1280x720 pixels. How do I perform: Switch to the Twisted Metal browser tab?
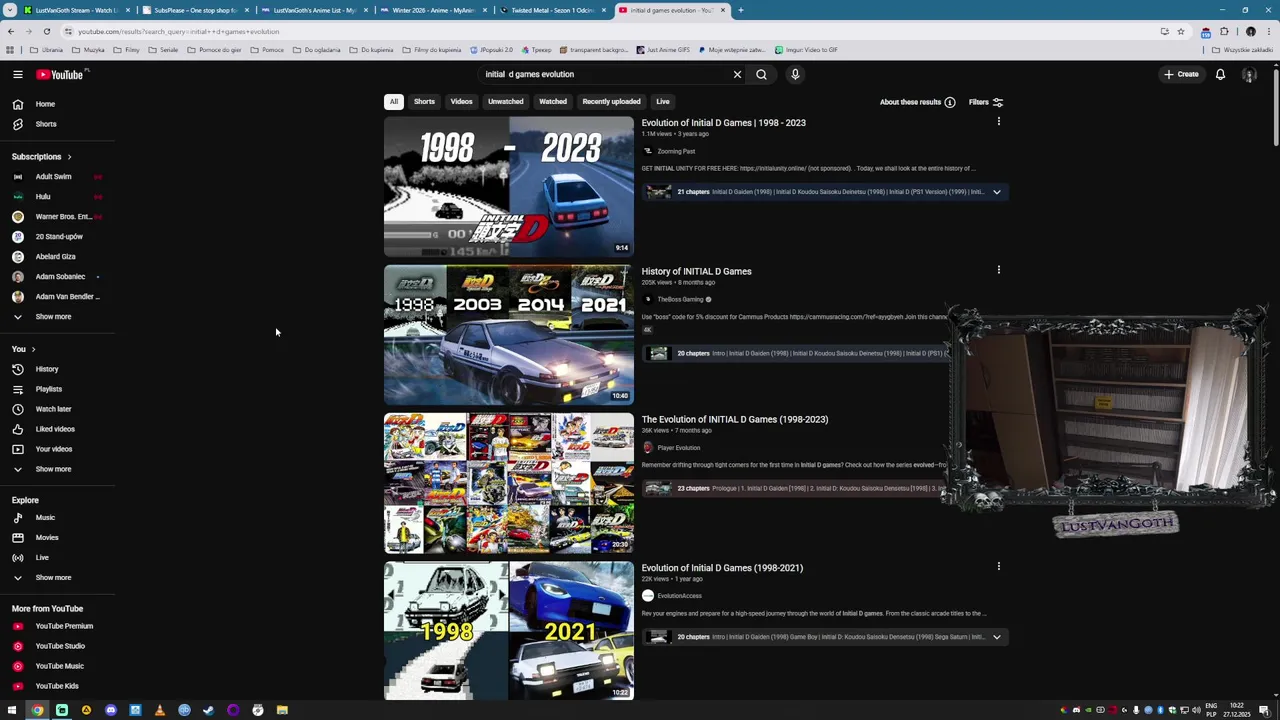click(x=551, y=10)
